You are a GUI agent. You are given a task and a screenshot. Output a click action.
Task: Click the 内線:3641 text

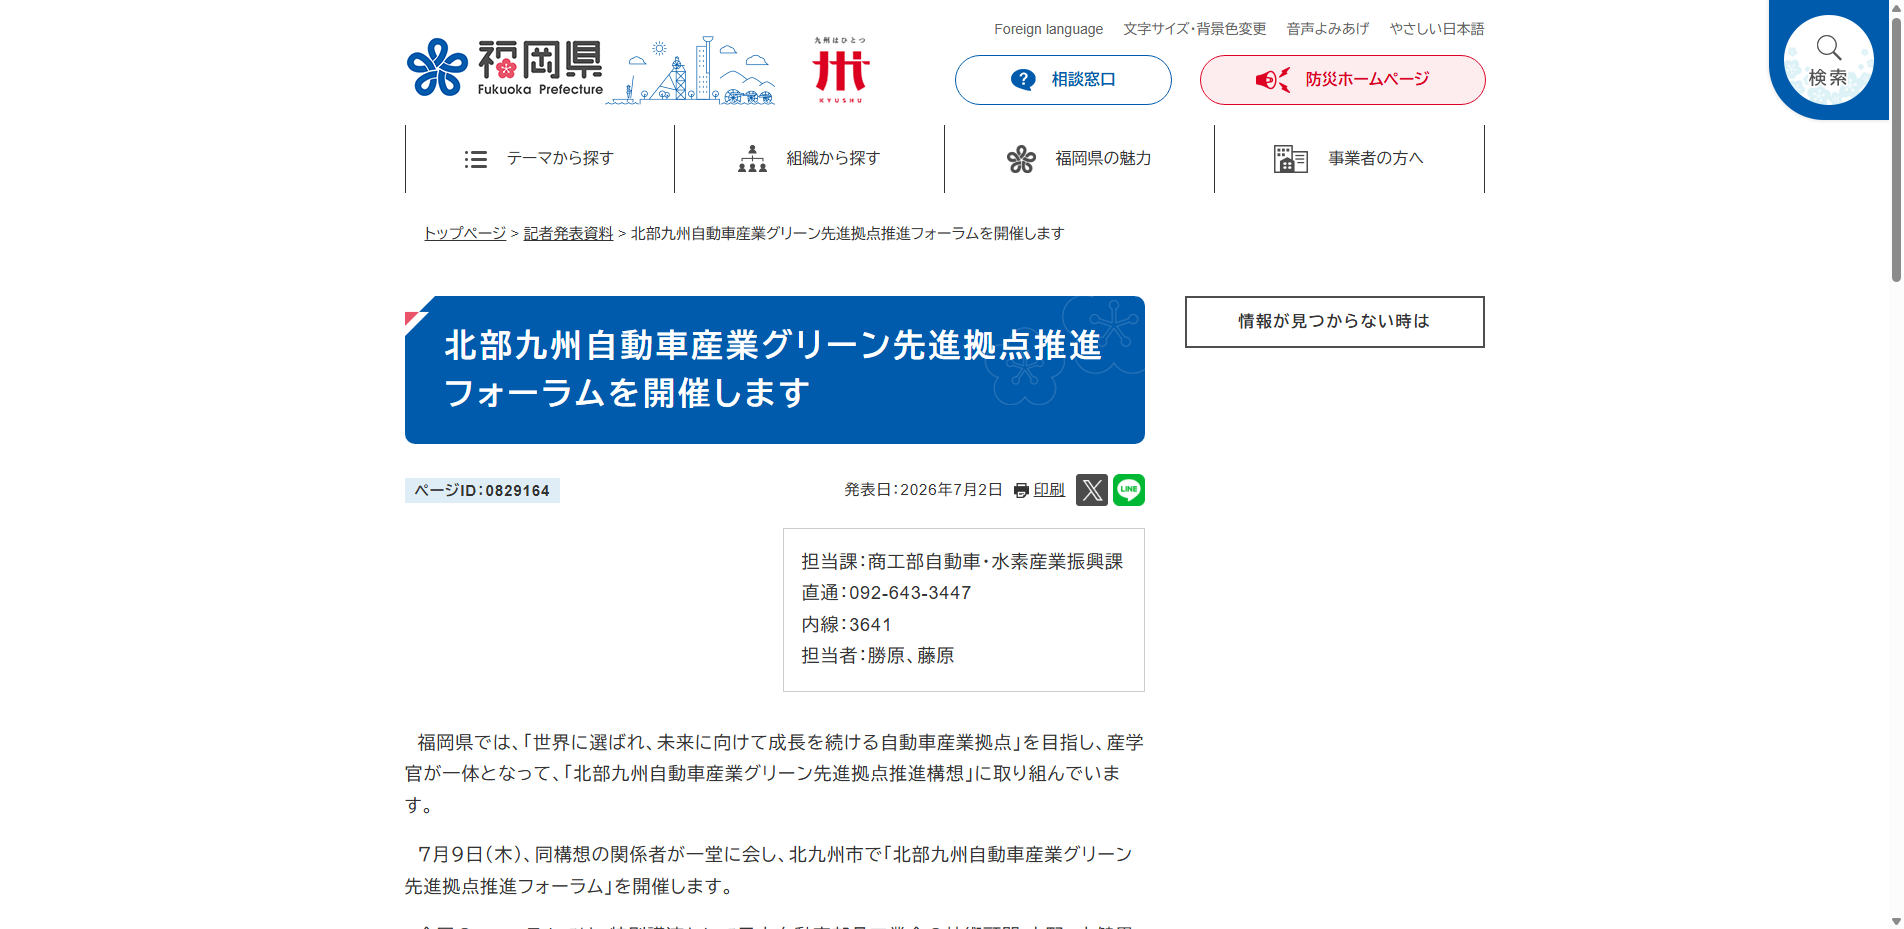pos(846,625)
